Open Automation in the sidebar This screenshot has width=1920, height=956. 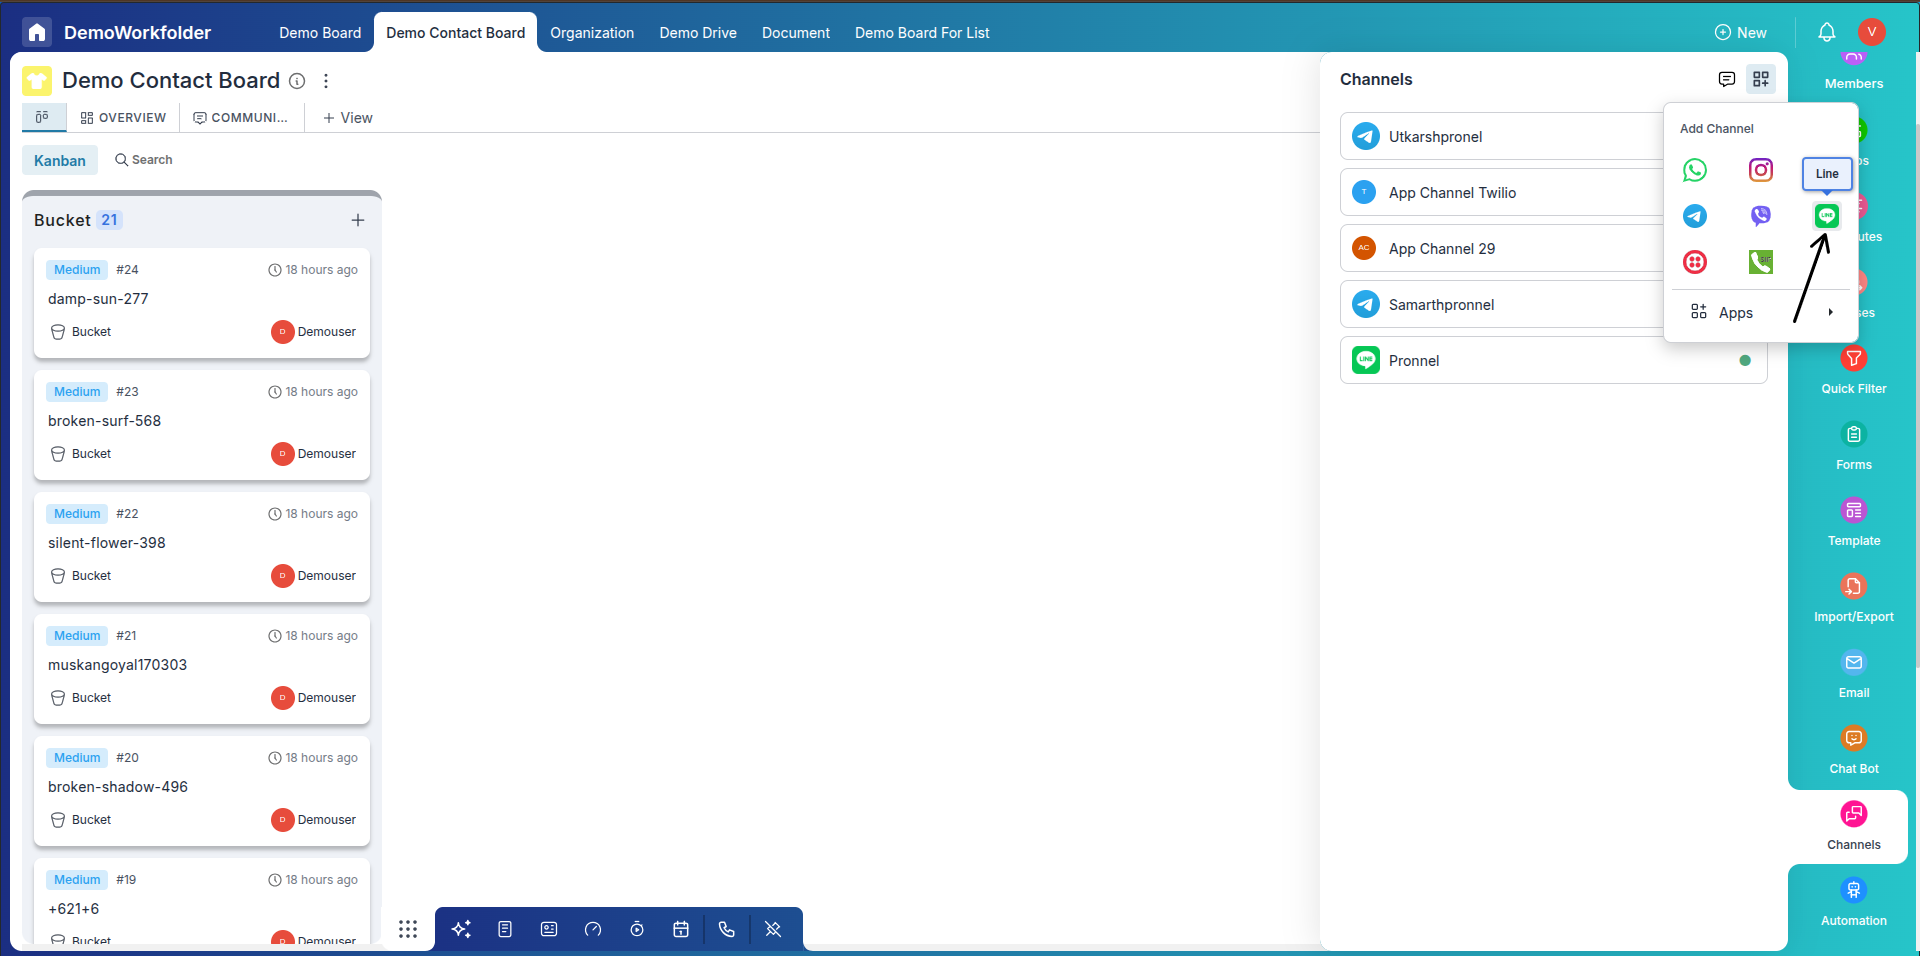(1854, 902)
